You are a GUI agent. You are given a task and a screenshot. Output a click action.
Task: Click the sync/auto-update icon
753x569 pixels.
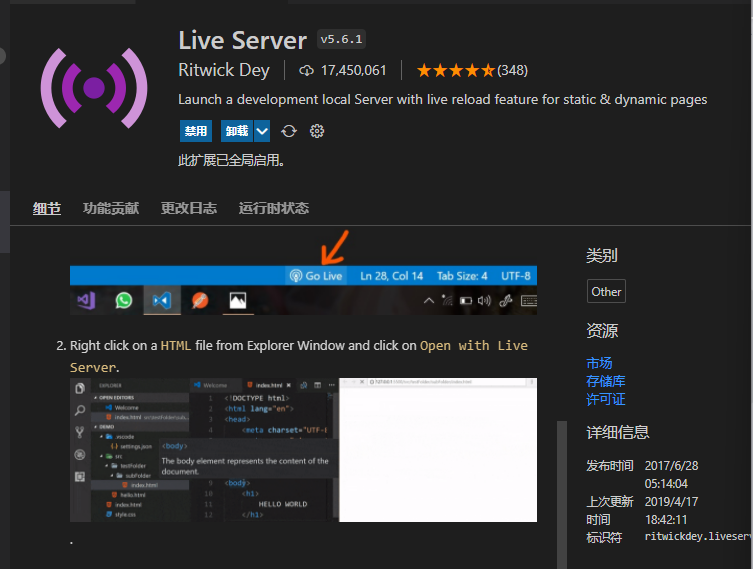tap(289, 131)
